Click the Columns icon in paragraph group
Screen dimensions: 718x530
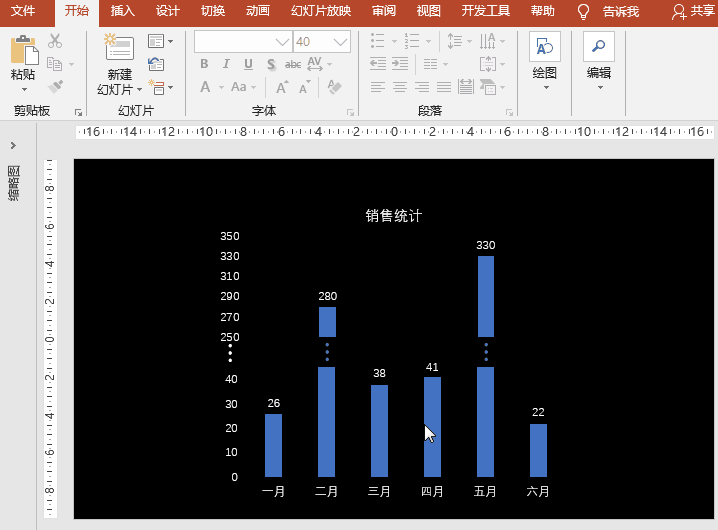430,64
